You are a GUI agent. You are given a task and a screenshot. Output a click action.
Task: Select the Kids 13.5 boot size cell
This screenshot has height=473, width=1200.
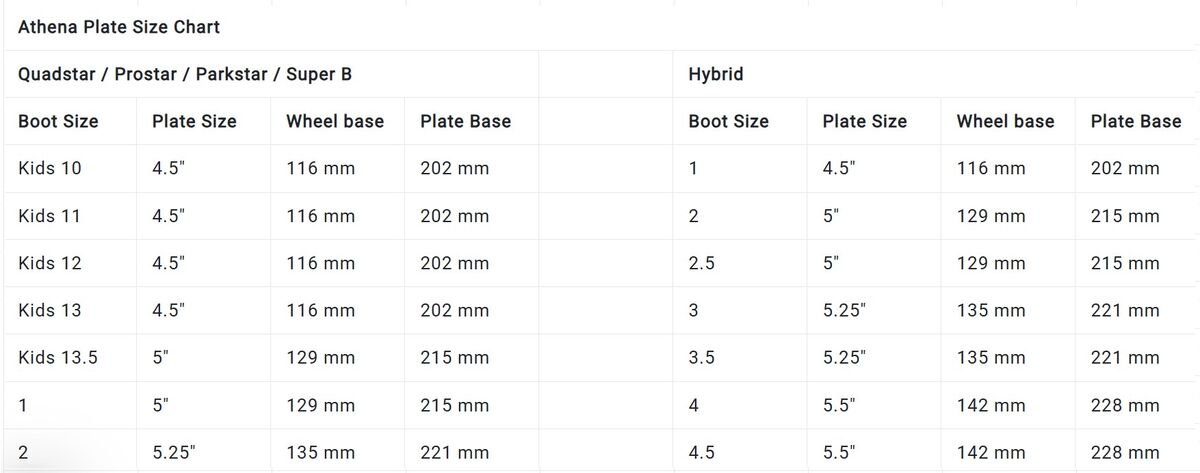(58, 357)
